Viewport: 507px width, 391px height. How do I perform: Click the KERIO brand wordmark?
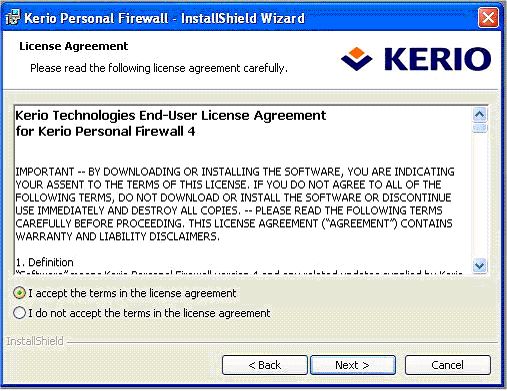click(x=437, y=59)
